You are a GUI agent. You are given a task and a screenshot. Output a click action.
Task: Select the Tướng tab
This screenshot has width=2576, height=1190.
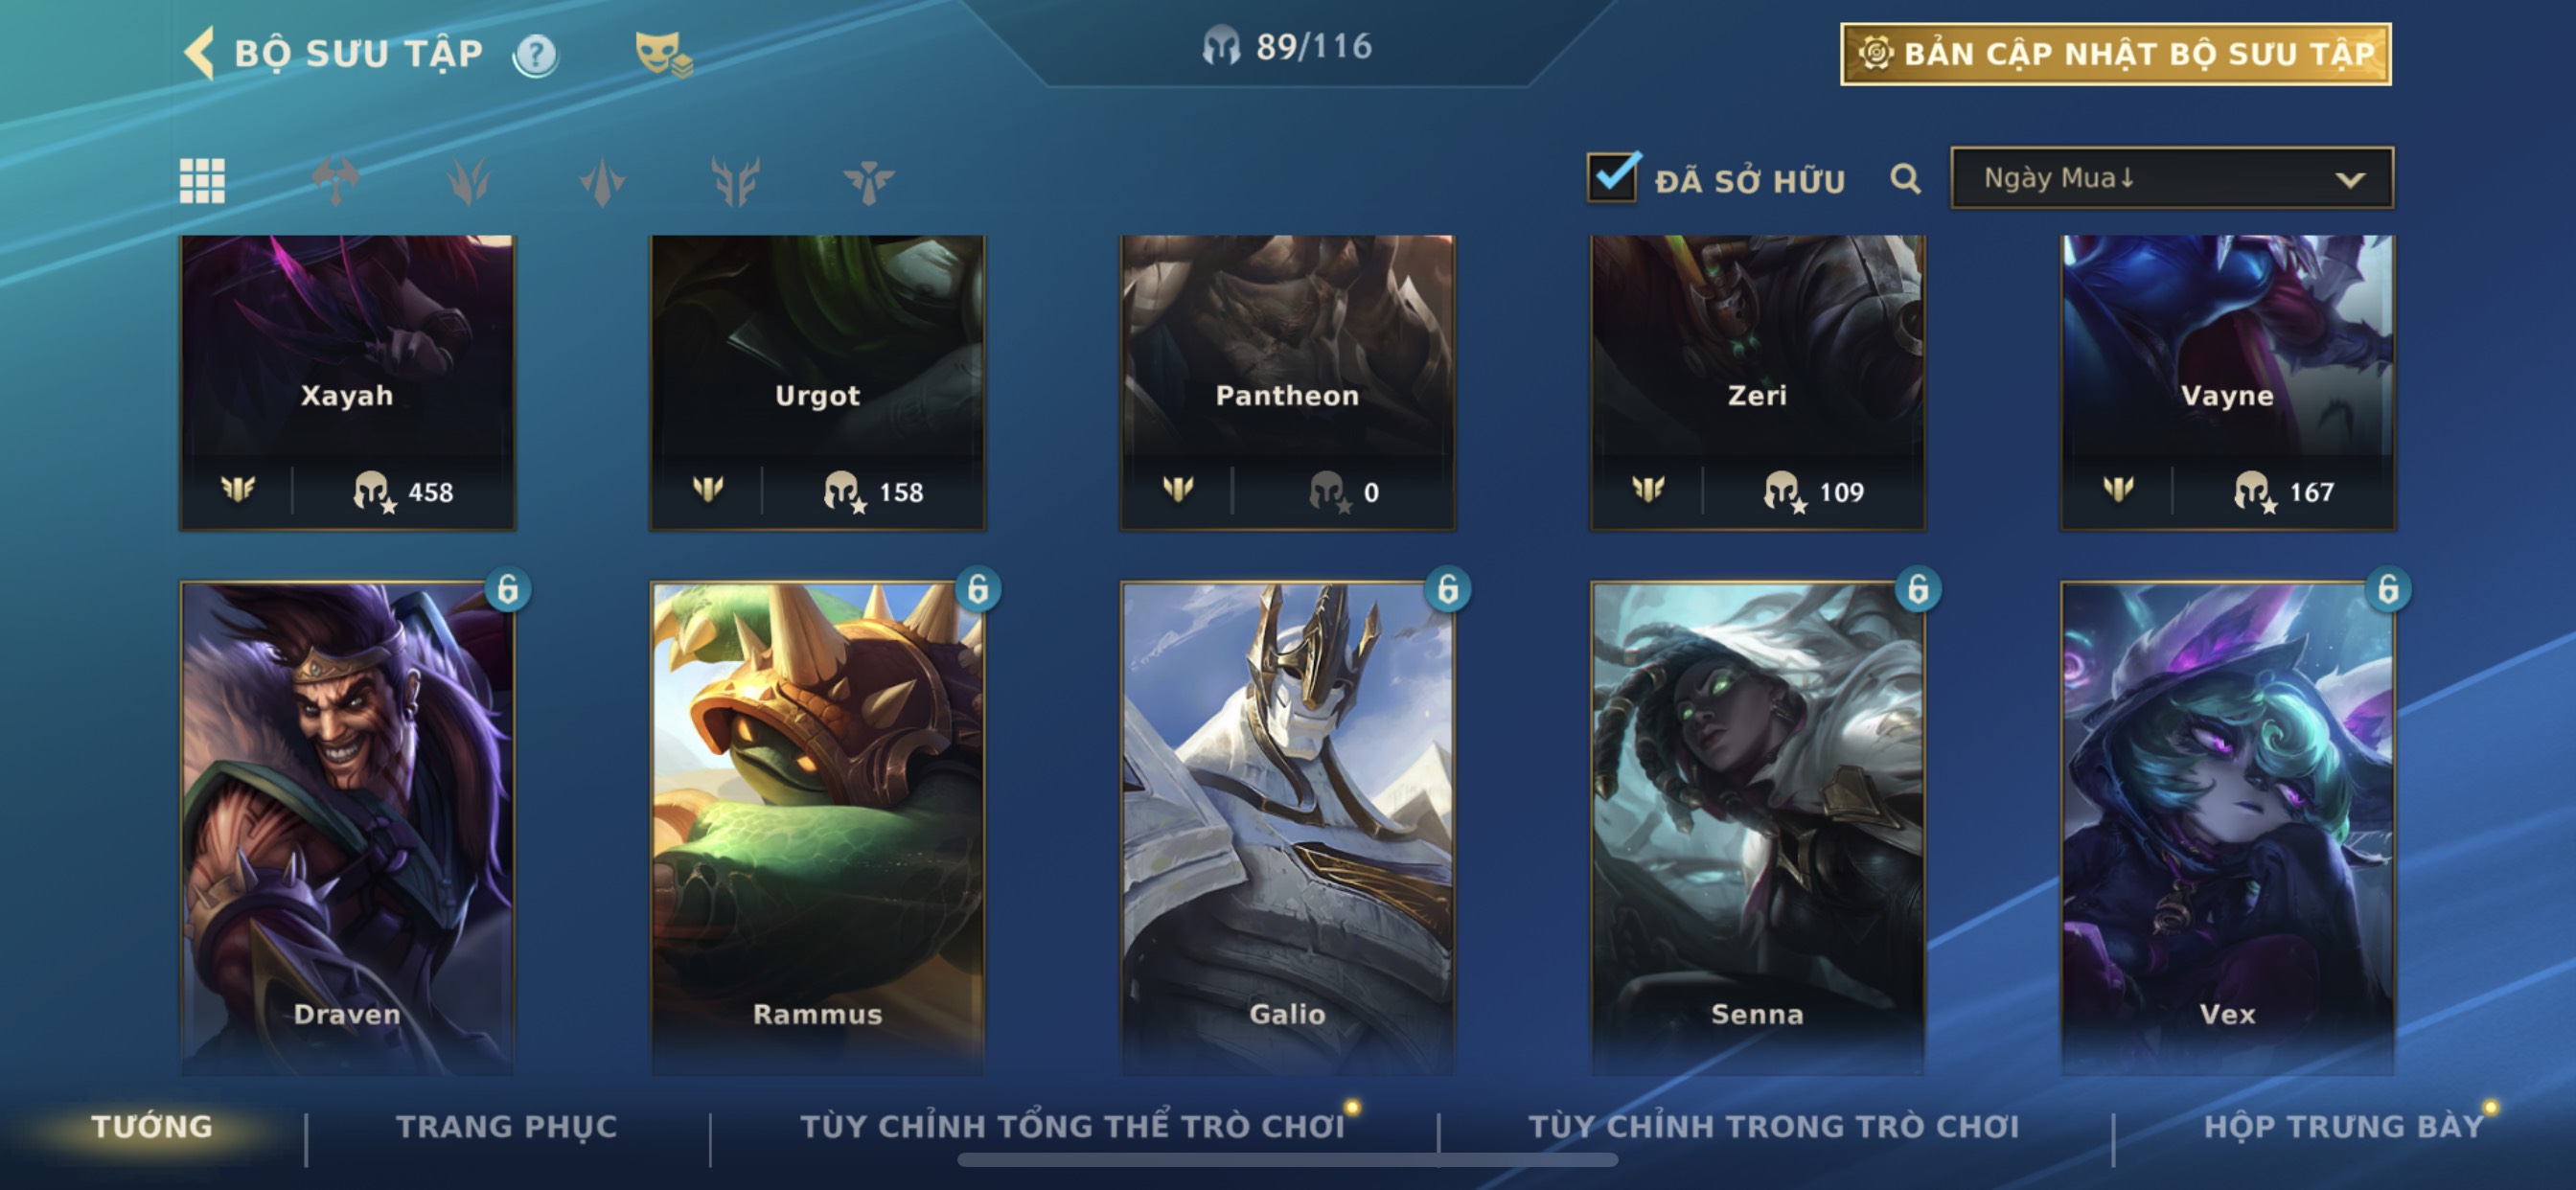pos(152,1127)
